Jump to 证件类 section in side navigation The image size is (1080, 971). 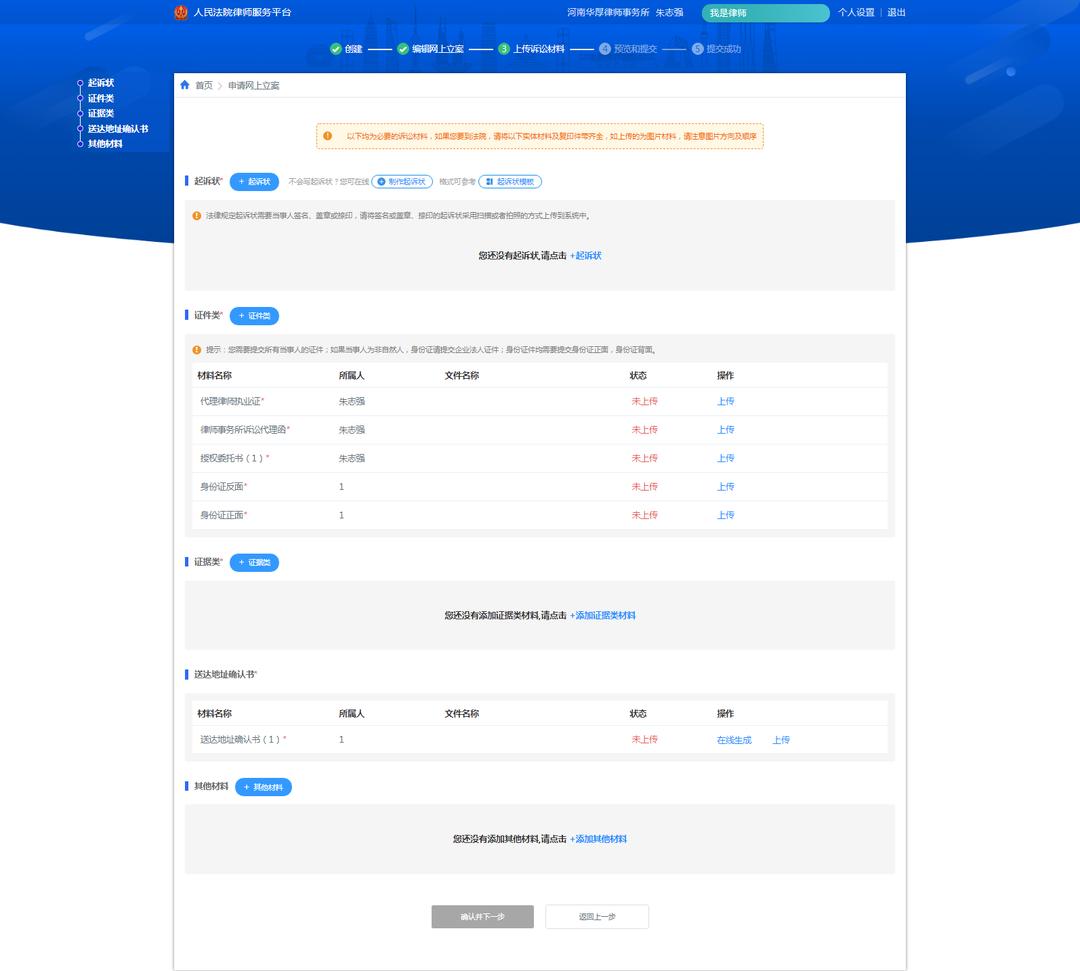(x=101, y=98)
